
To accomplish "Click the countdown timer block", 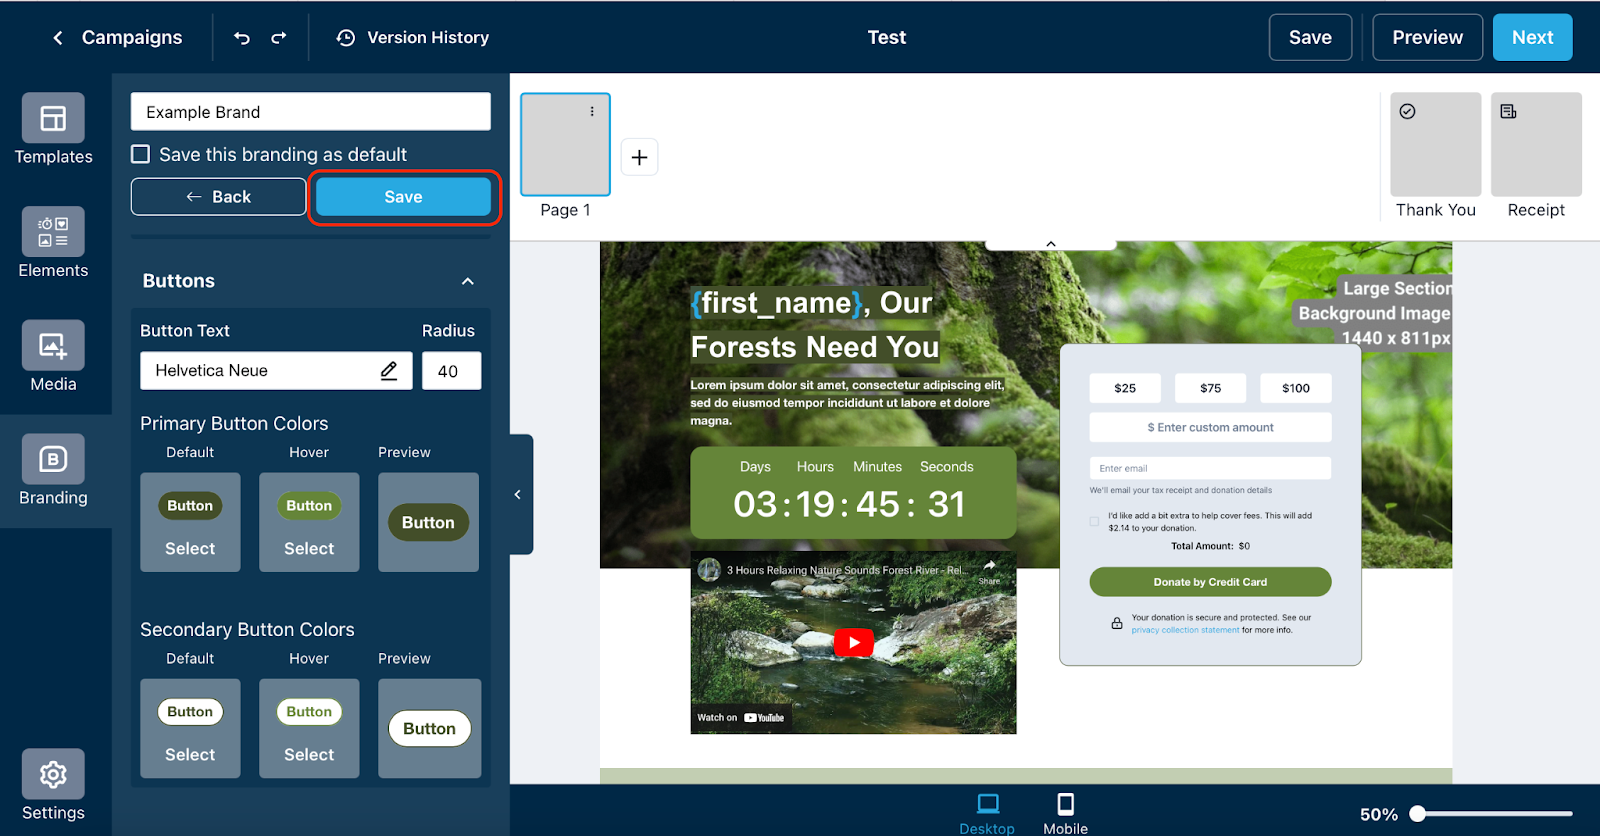I will (x=853, y=493).
